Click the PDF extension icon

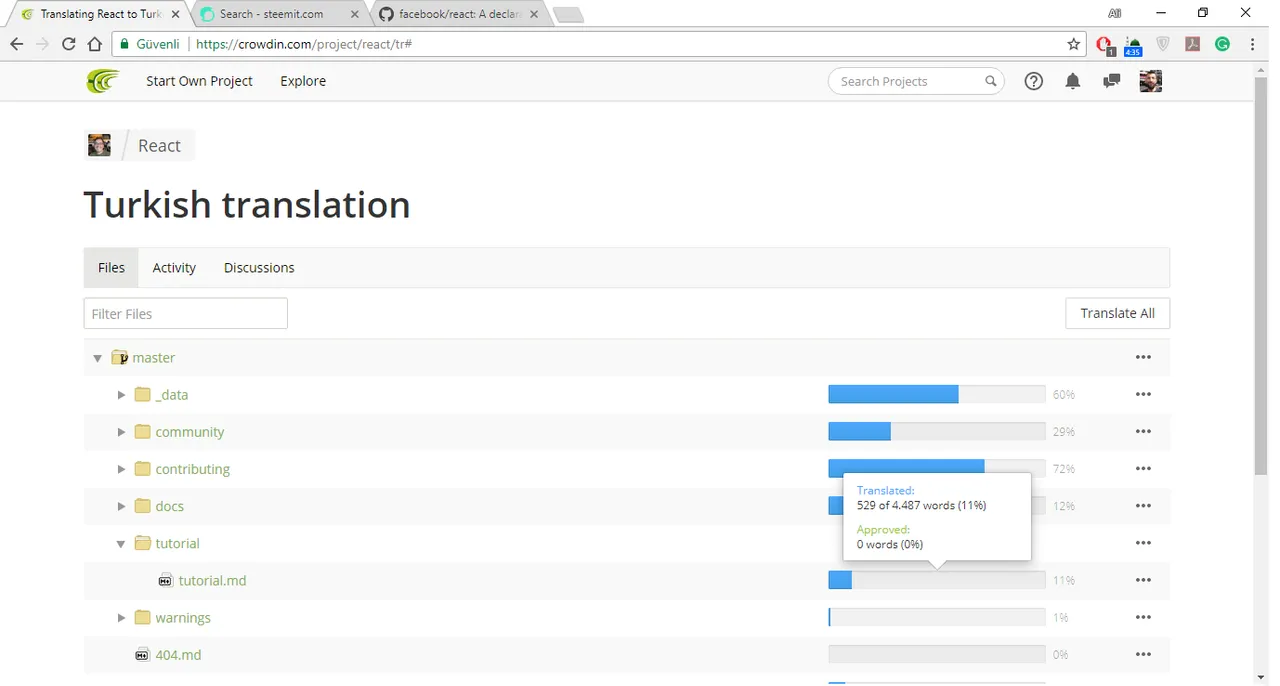click(x=1192, y=44)
